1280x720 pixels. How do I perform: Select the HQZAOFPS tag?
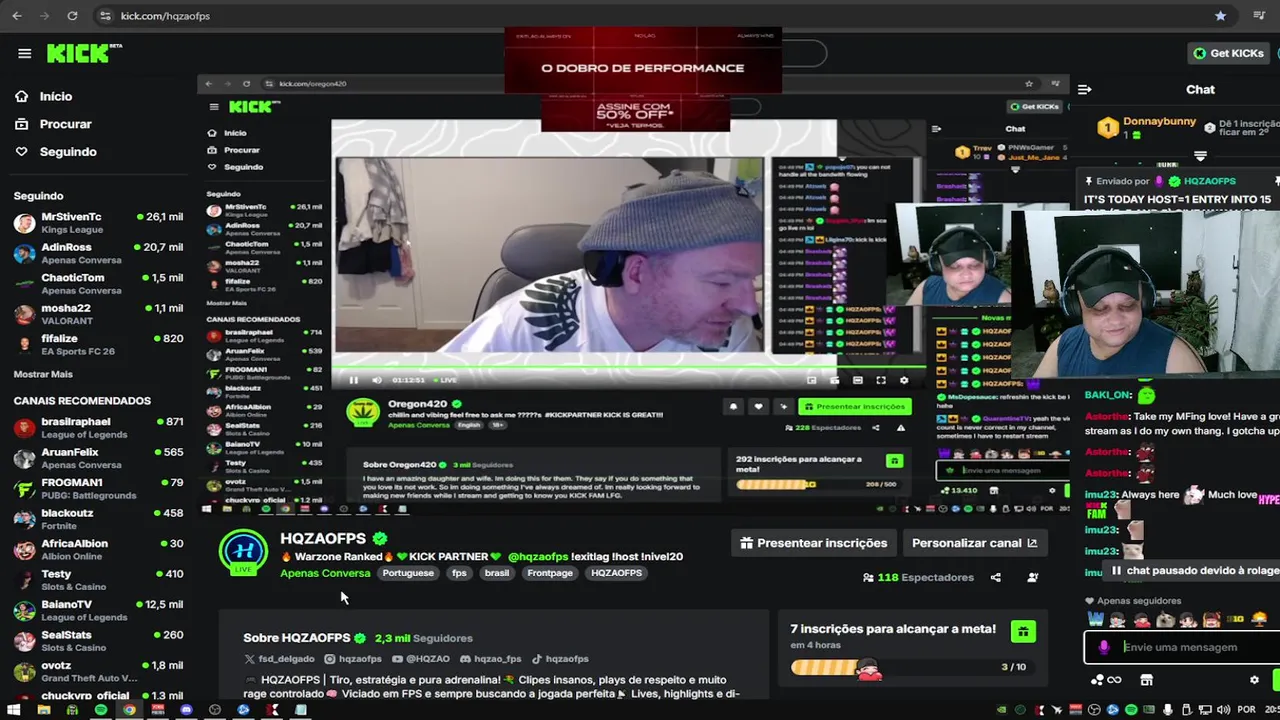tap(616, 573)
